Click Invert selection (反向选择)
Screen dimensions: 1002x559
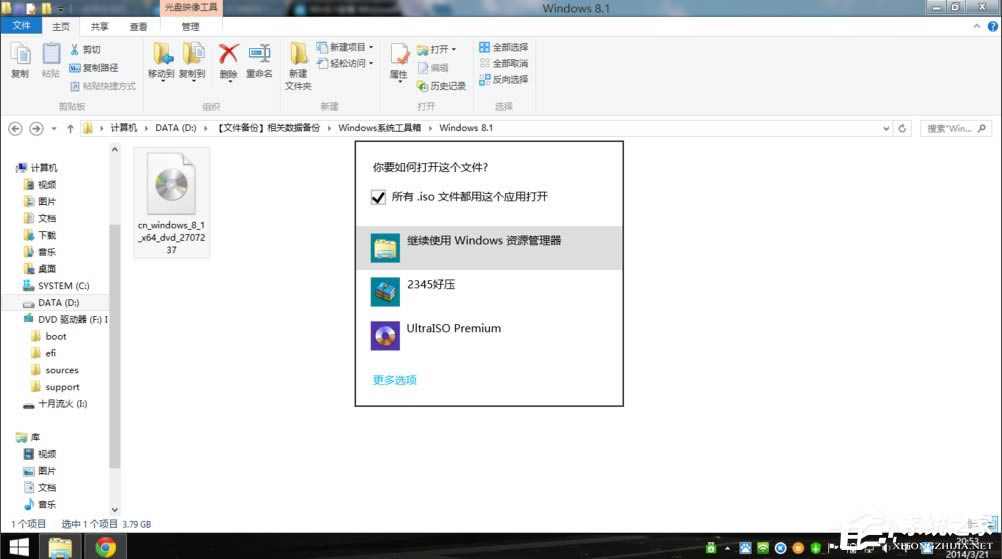click(x=504, y=79)
